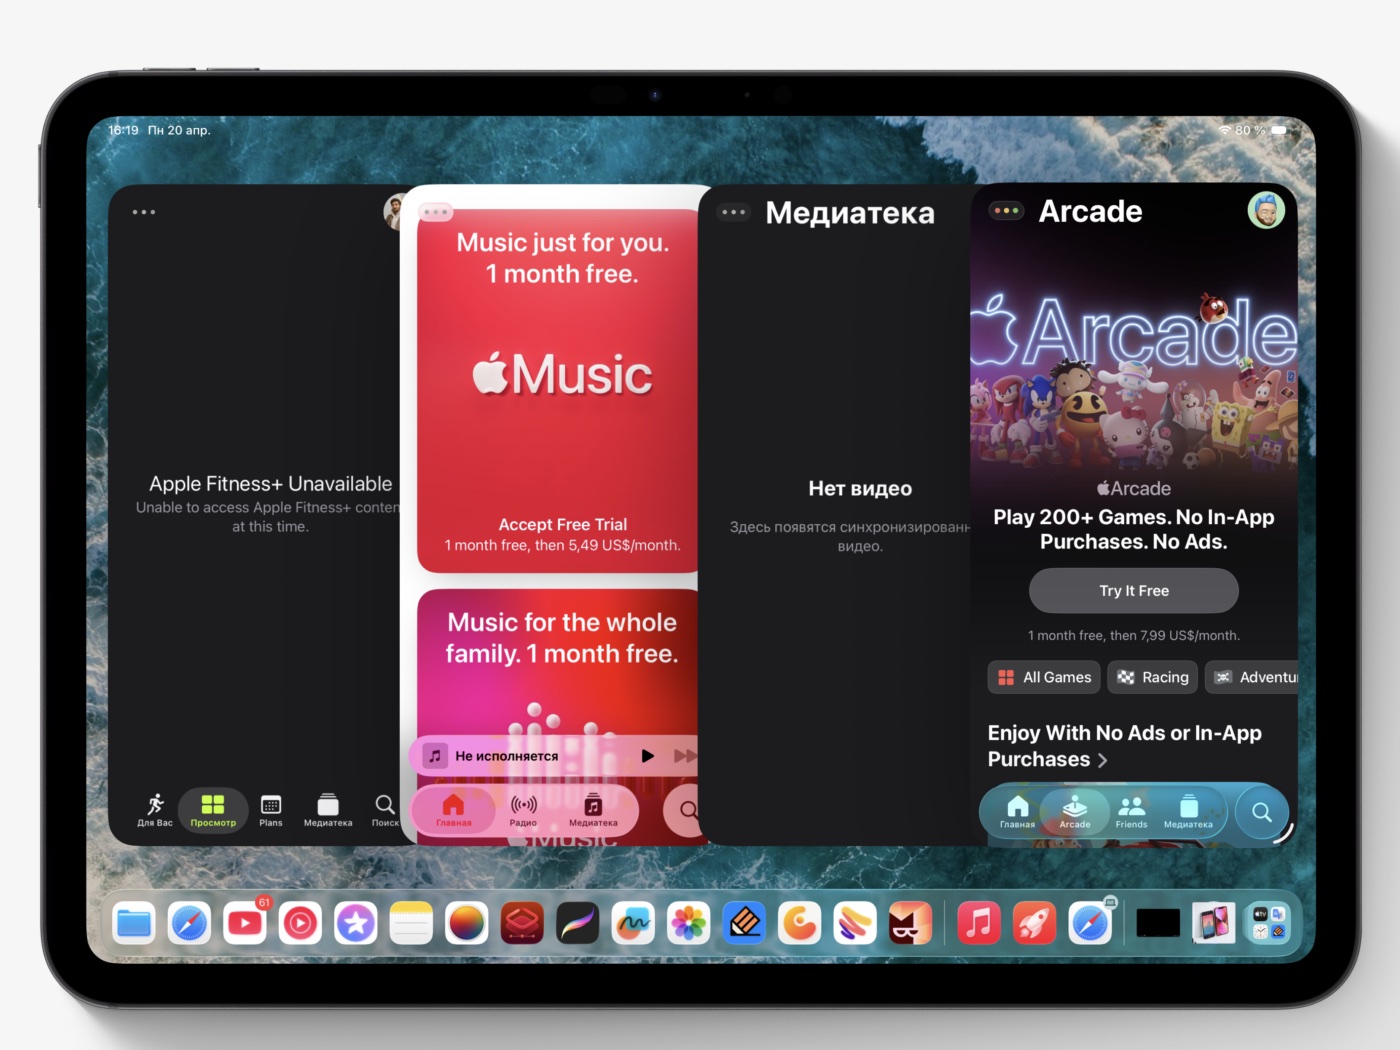This screenshot has width=1400, height=1050.
Task: Open the Photos app in the dock
Action: (689, 923)
